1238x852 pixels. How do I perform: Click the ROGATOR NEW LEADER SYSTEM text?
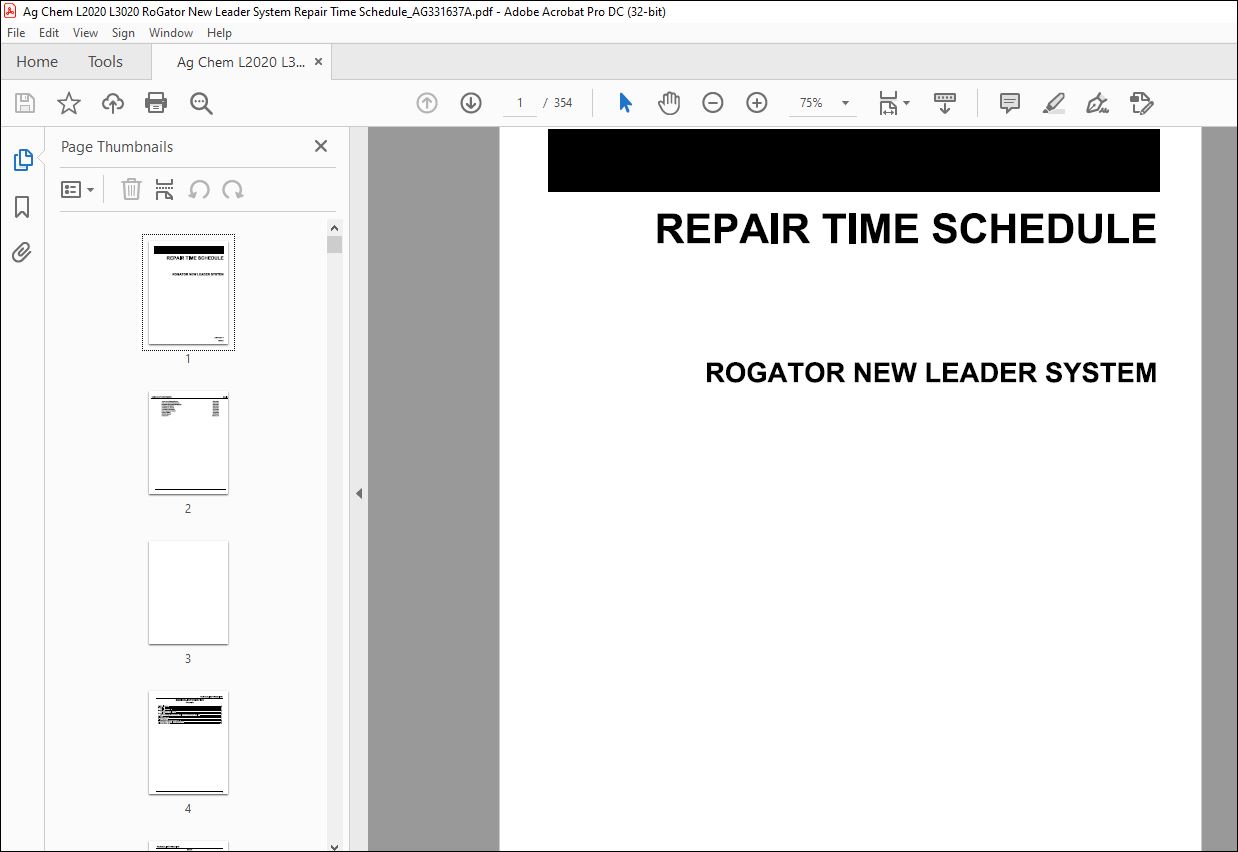click(x=931, y=373)
